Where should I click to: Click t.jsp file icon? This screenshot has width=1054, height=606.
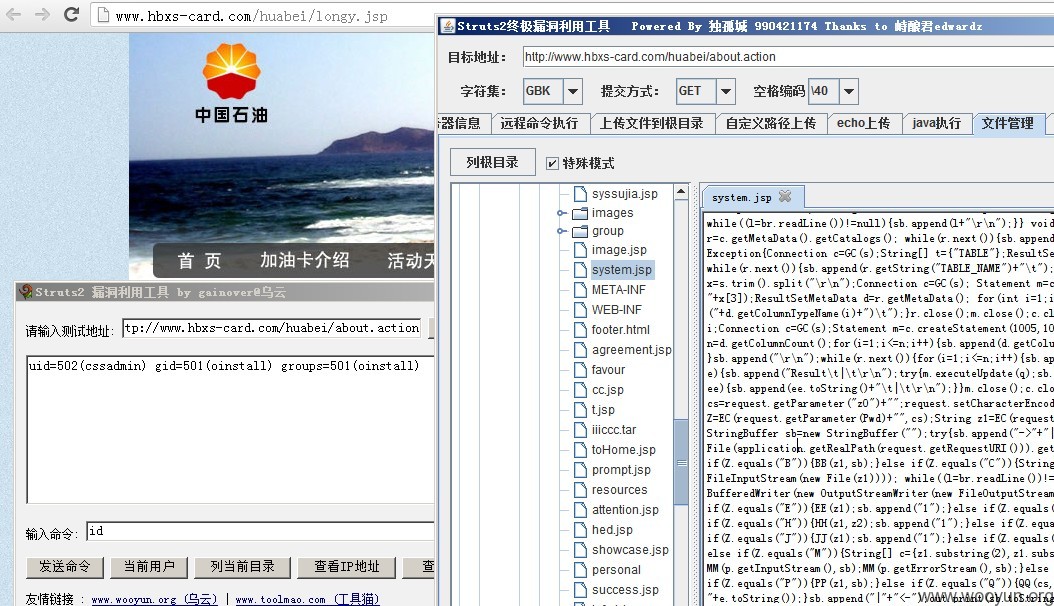(x=580, y=410)
